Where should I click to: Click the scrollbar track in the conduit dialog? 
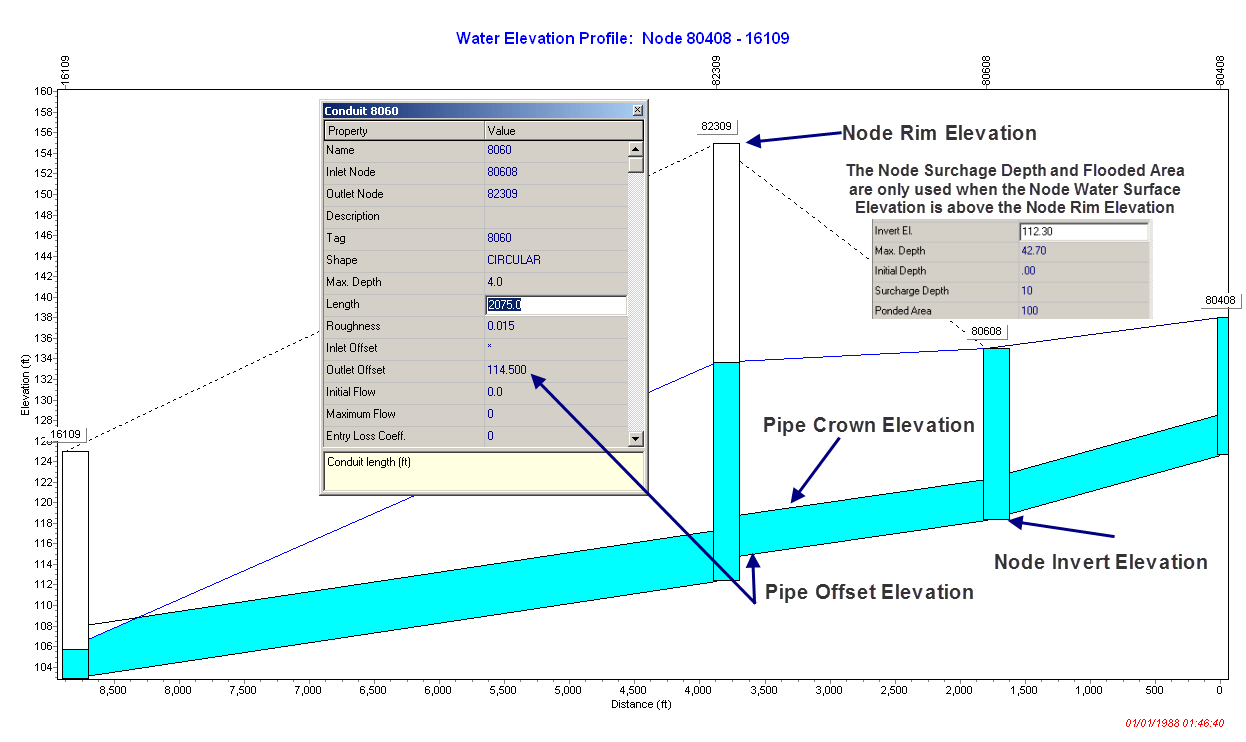(637, 300)
